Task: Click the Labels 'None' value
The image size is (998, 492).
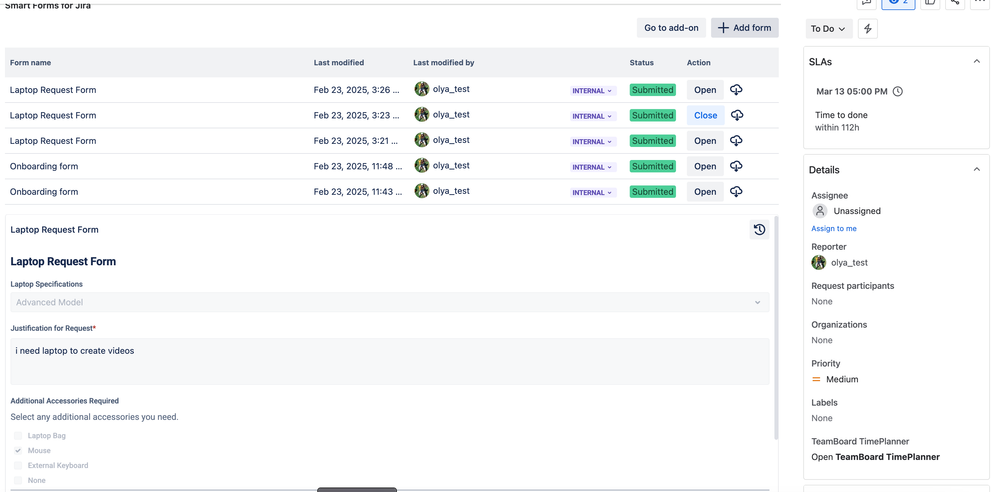Action: pos(822,418)
